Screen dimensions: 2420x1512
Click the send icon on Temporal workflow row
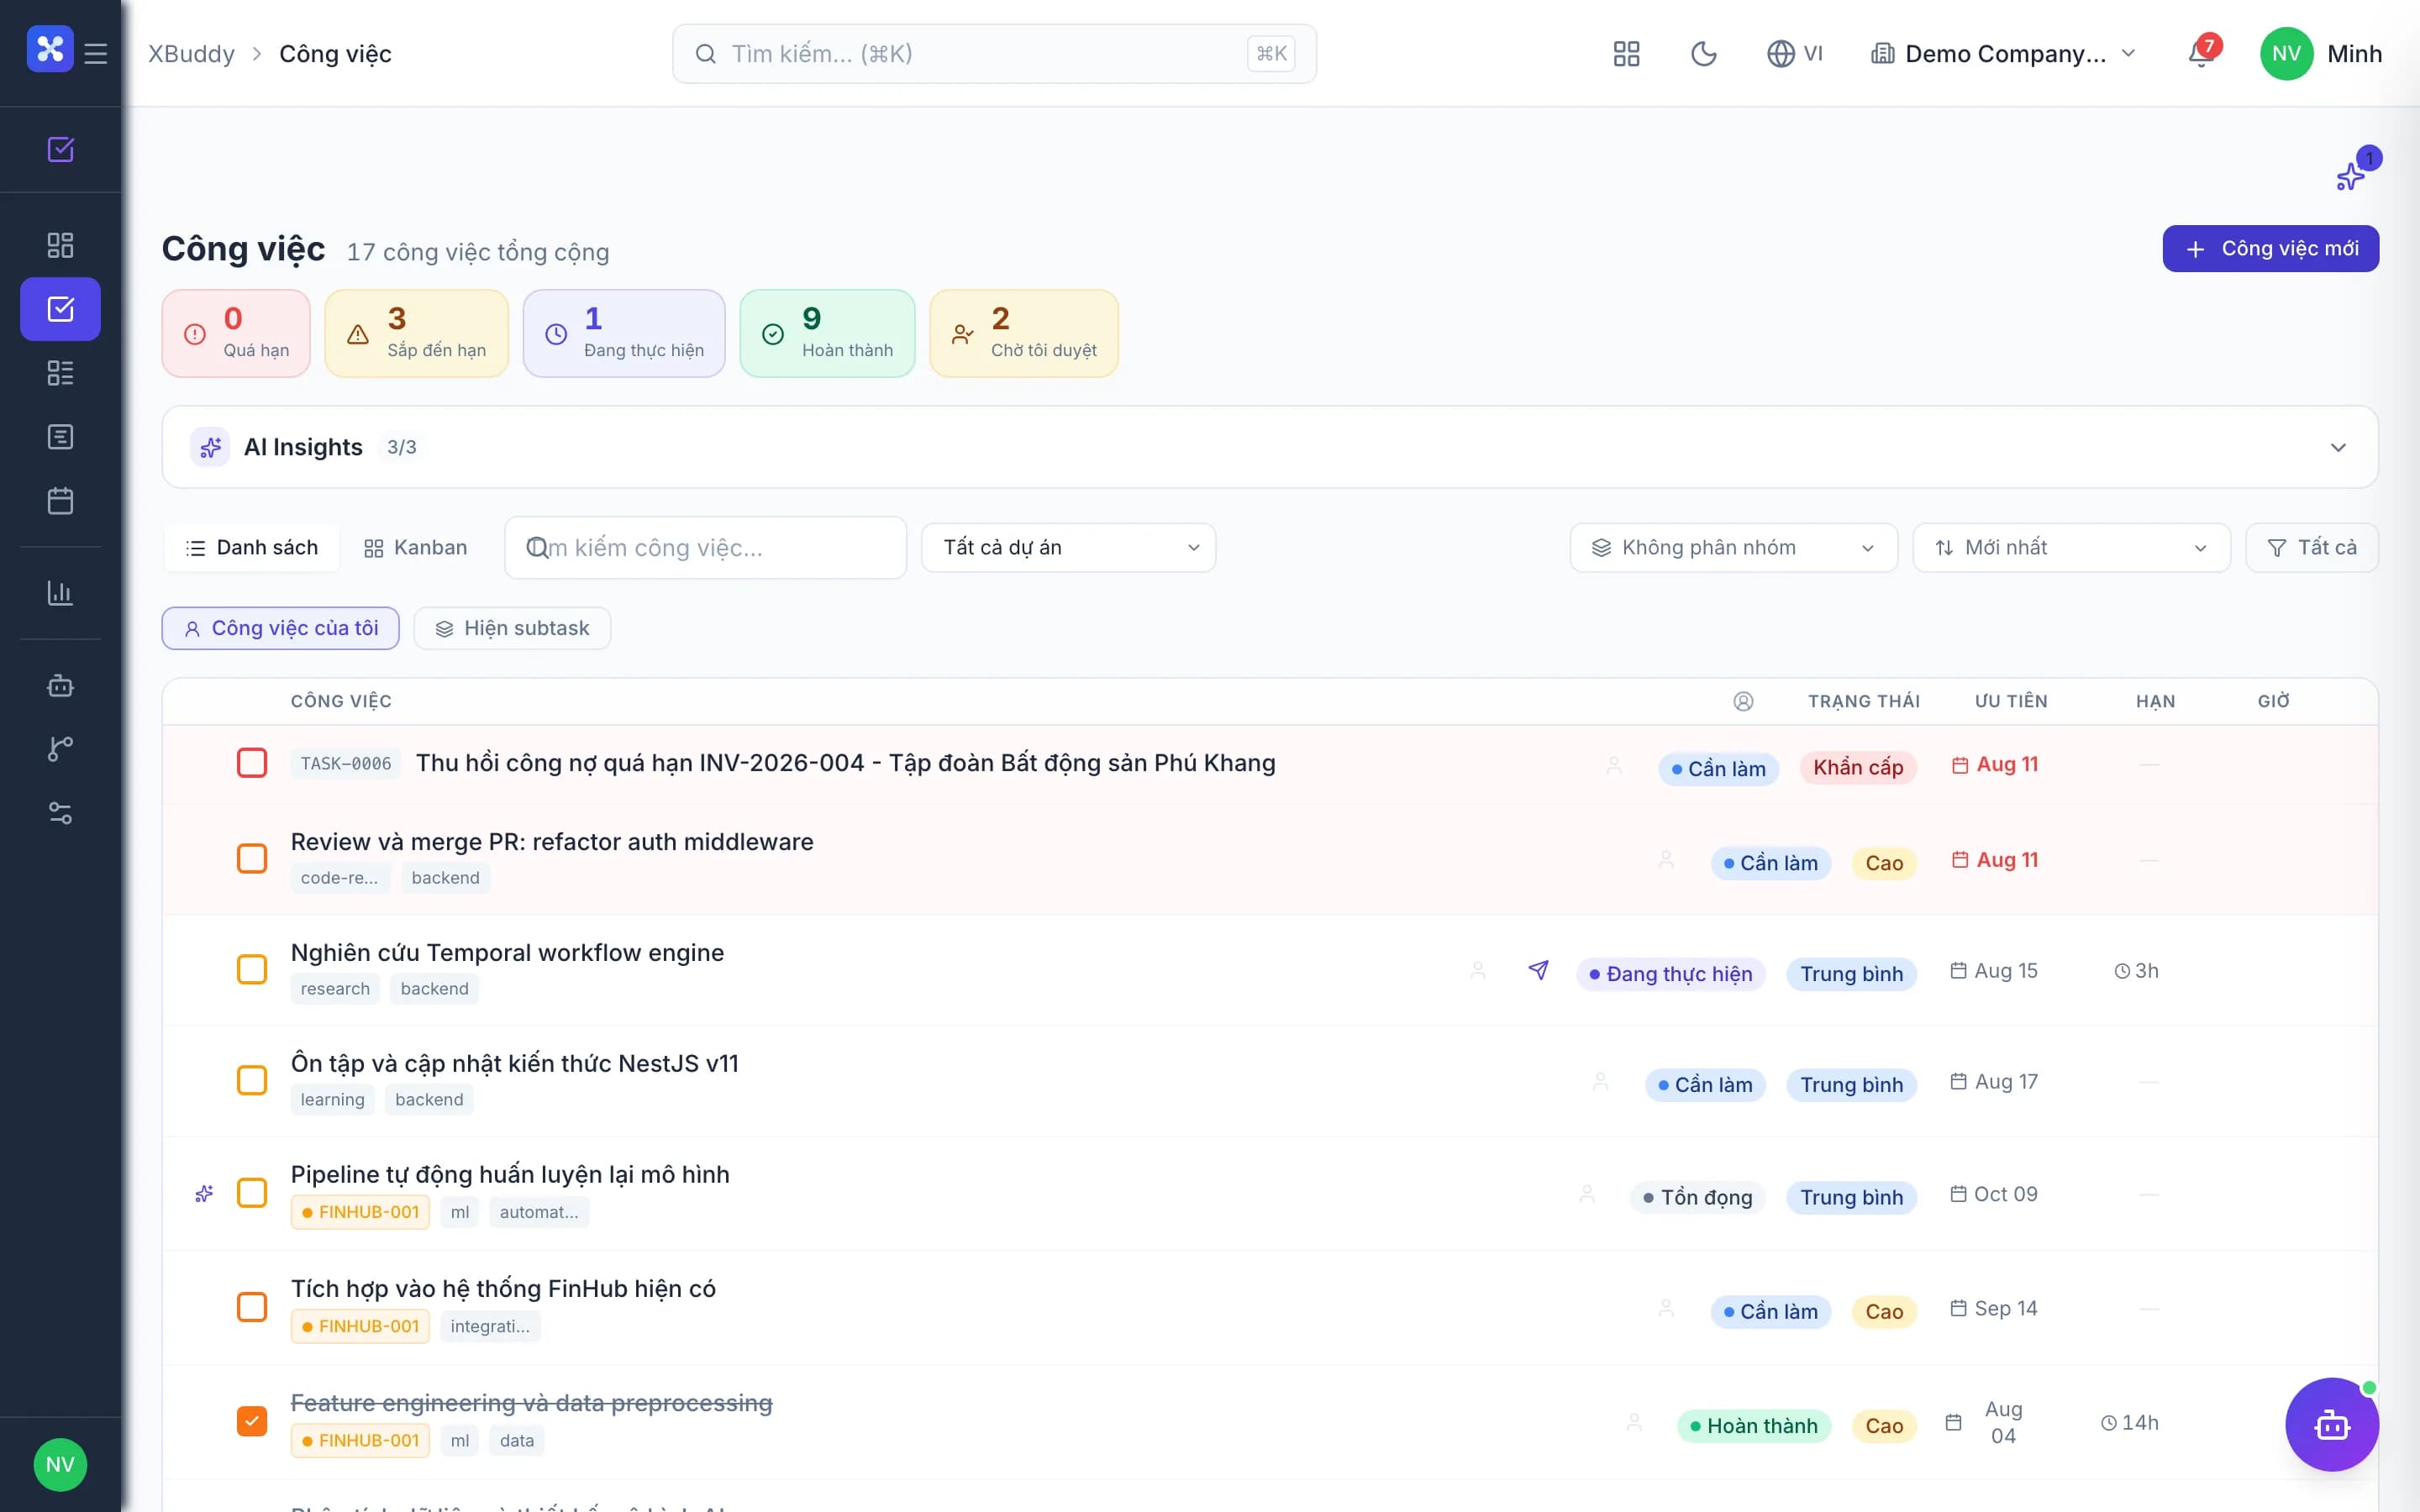point(1539,970)
